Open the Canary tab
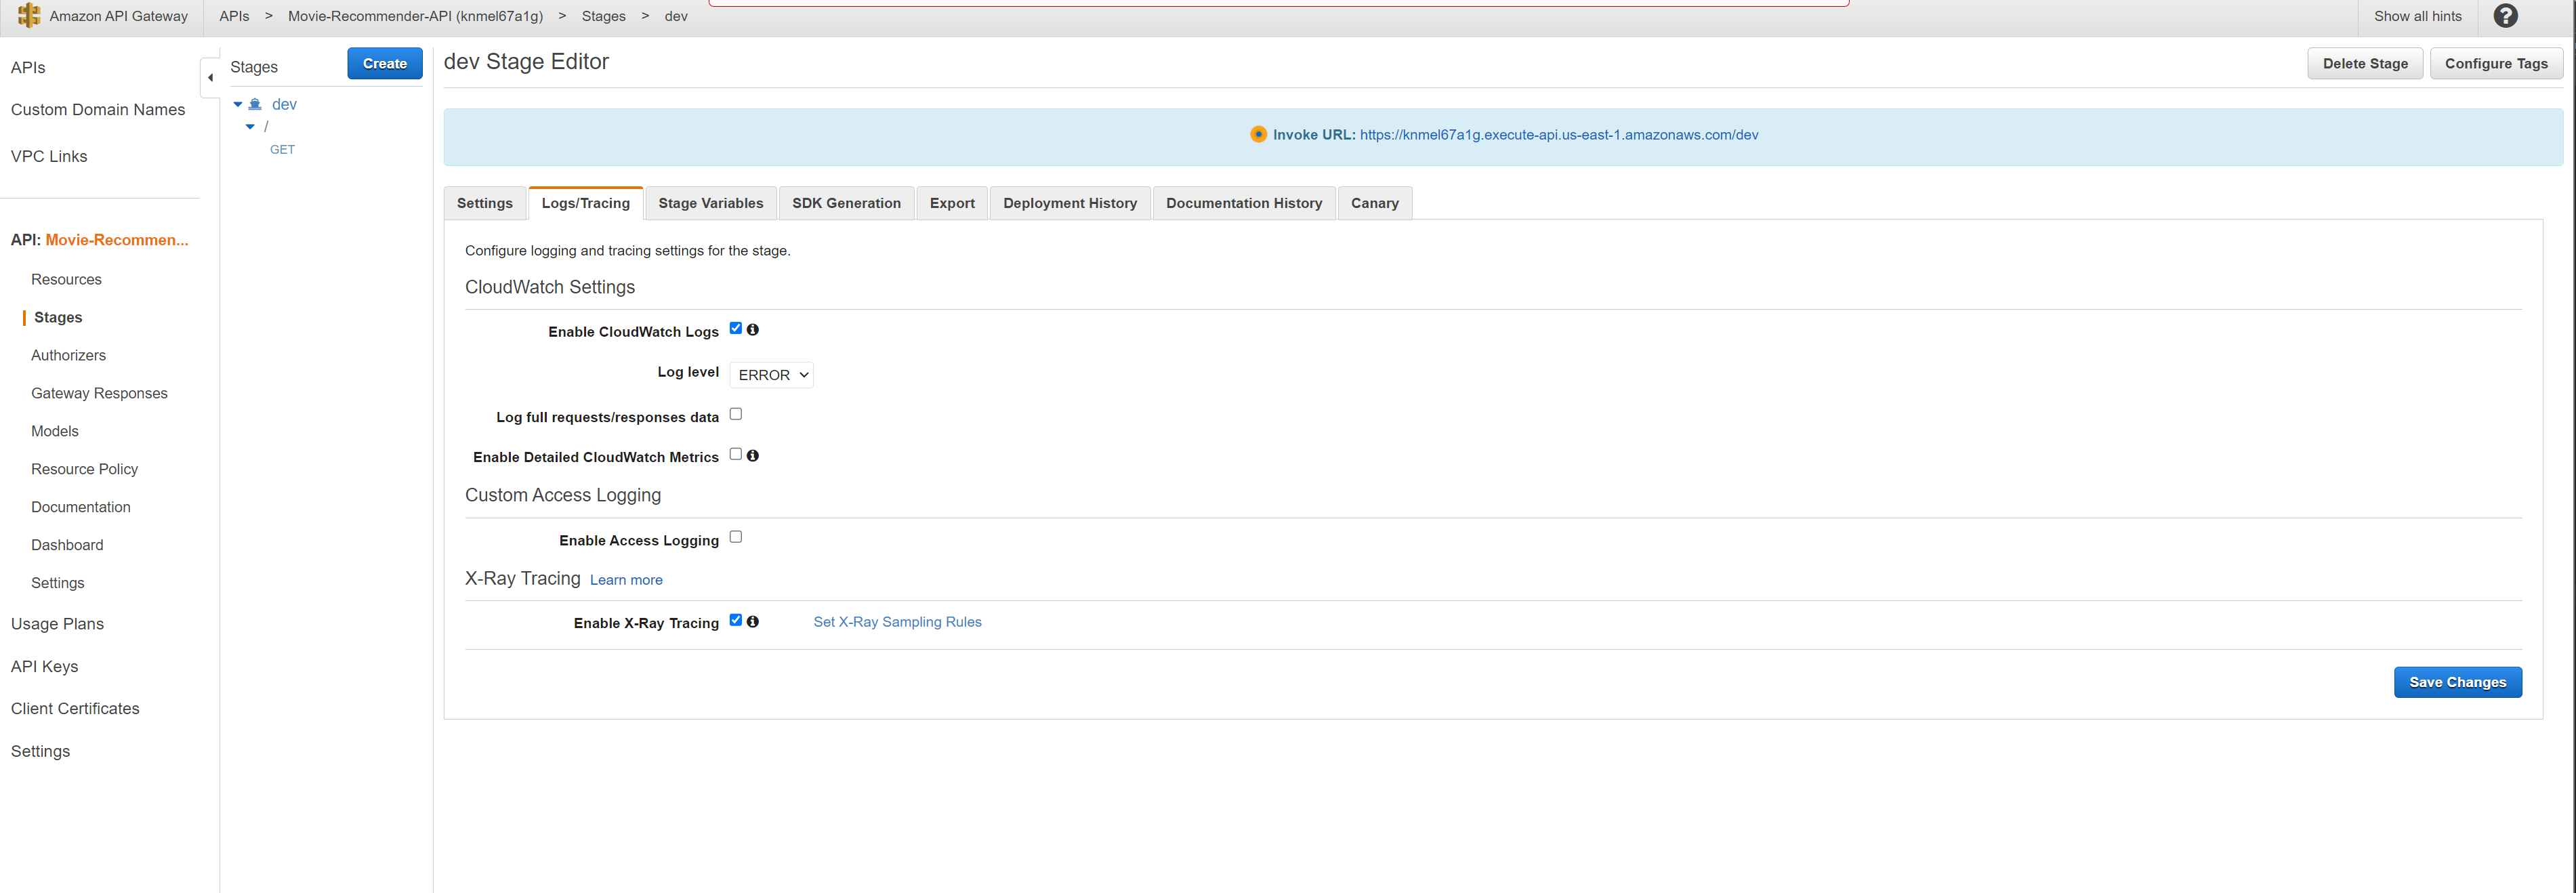The height and width of the screenshot is (893, 2576). (1374, 203)
